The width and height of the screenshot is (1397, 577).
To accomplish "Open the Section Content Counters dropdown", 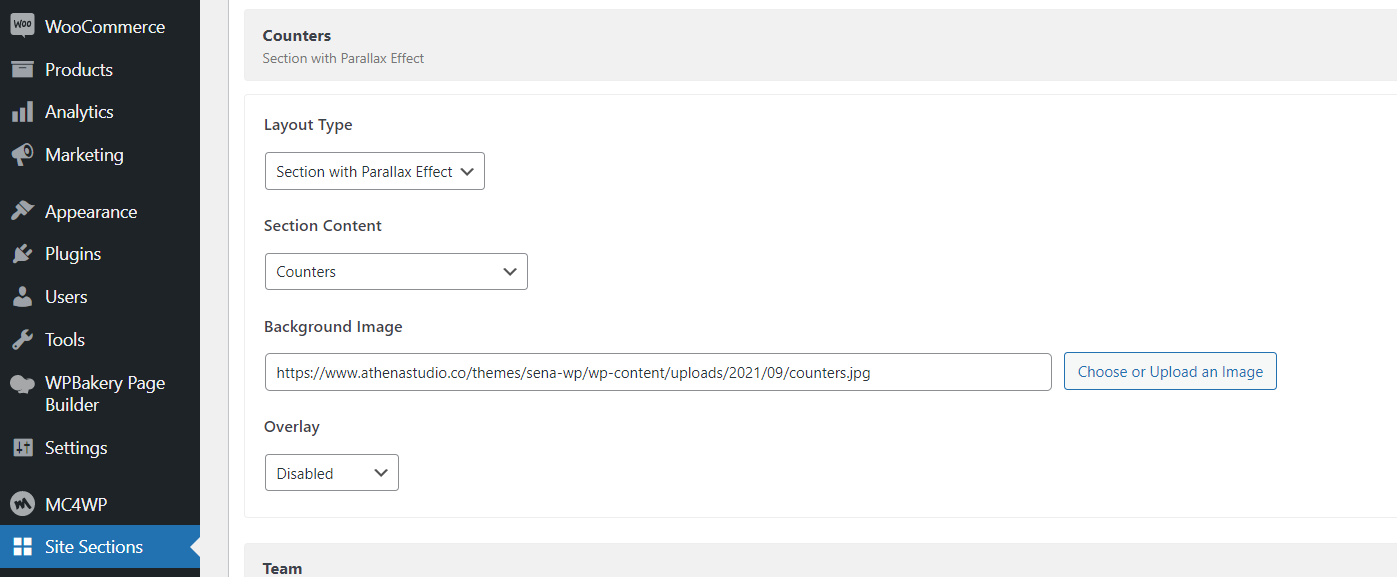I will click(x=396, y=271).
